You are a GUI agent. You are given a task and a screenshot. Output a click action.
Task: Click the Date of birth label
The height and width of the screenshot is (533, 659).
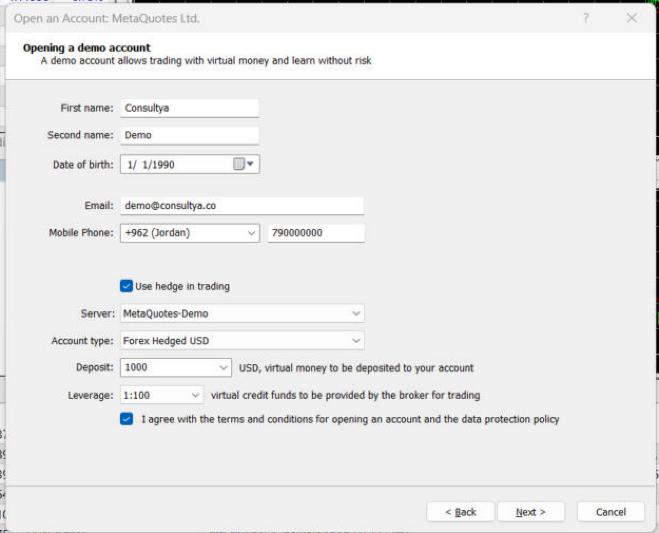83,165
